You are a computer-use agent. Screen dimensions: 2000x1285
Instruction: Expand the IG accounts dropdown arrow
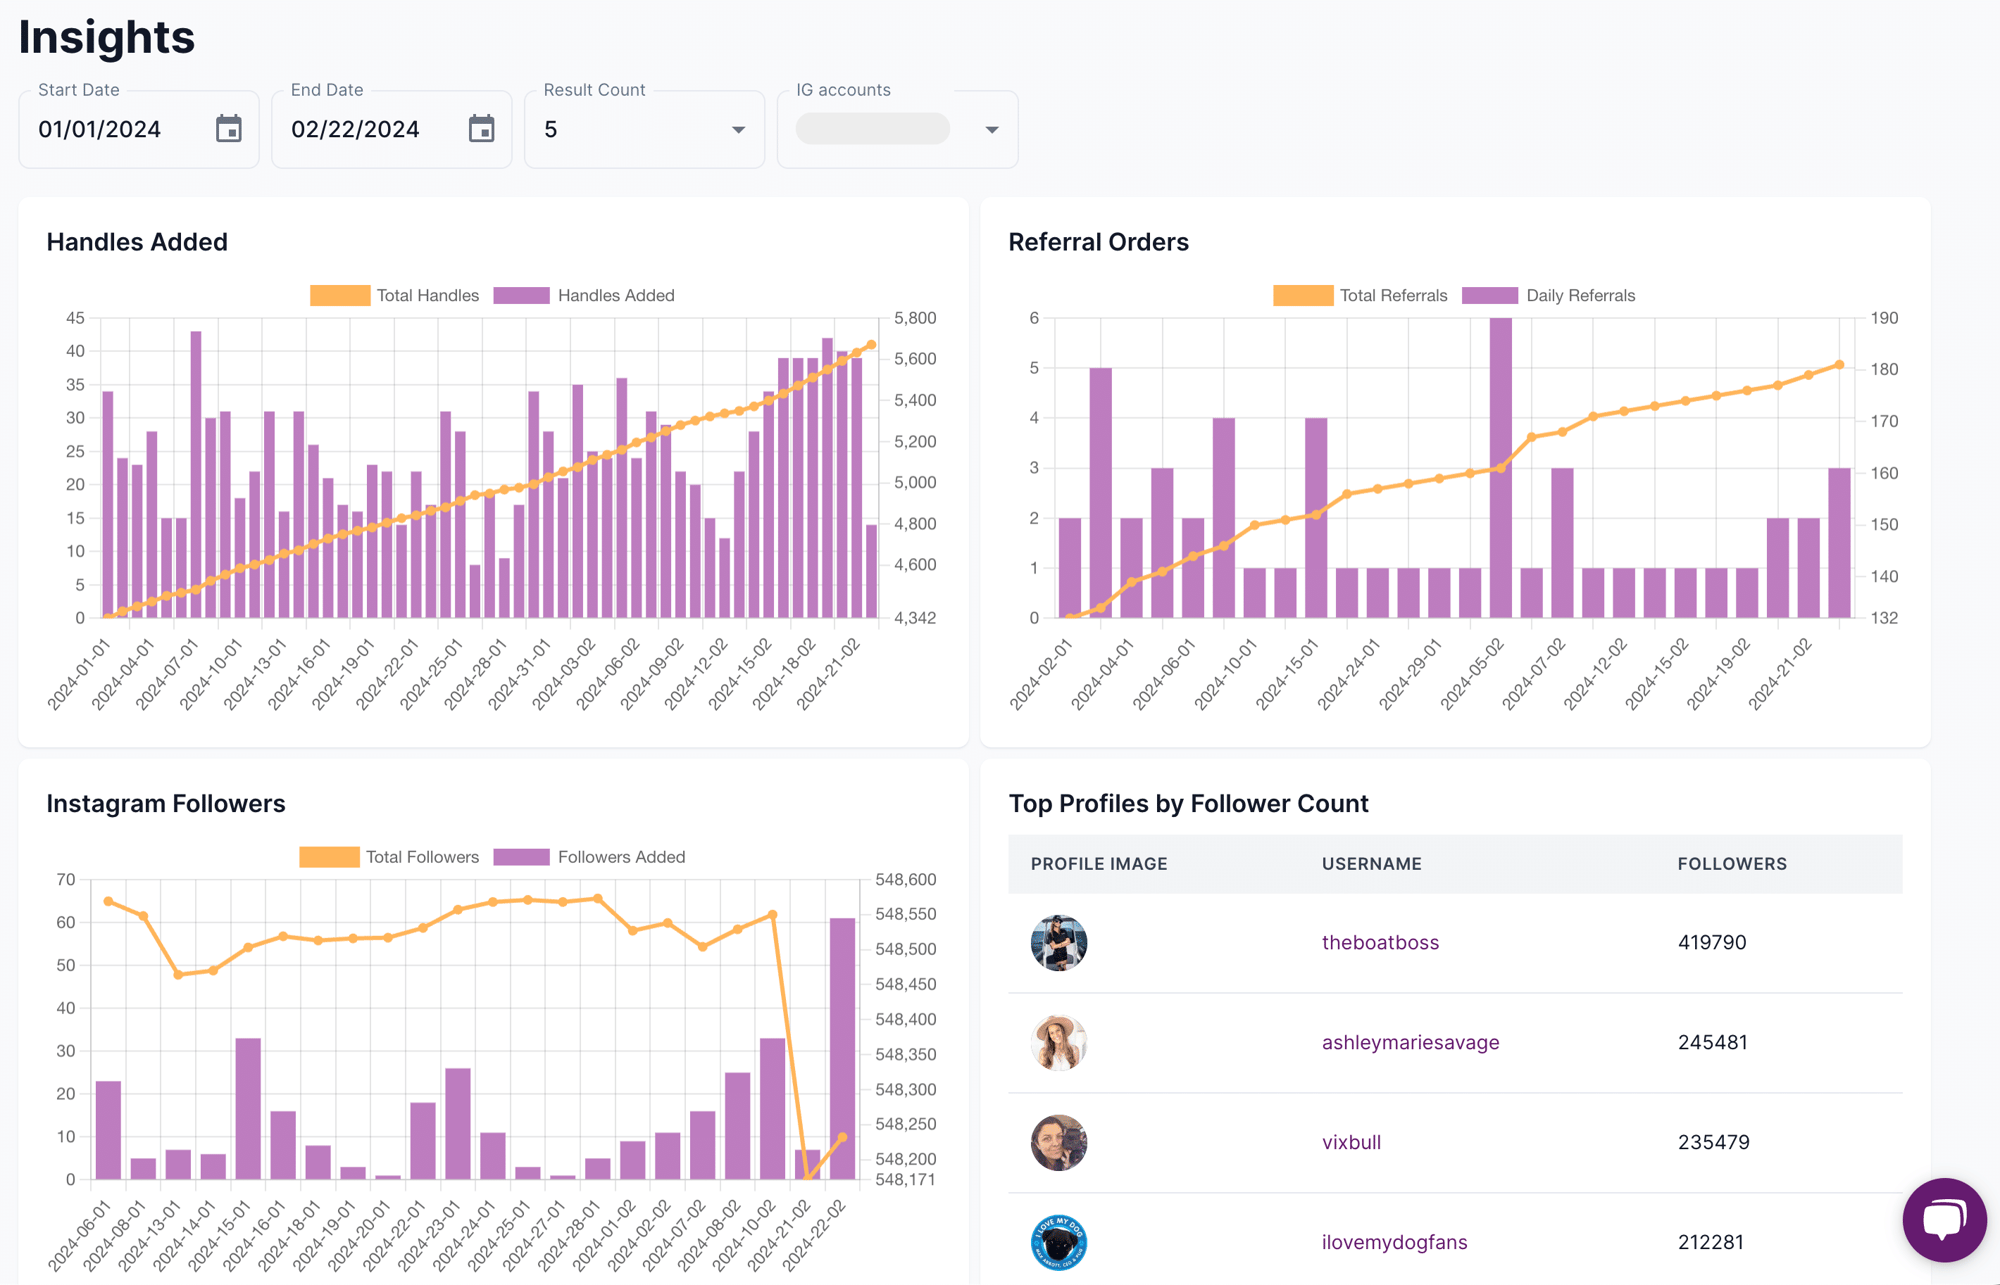(991, 130)
